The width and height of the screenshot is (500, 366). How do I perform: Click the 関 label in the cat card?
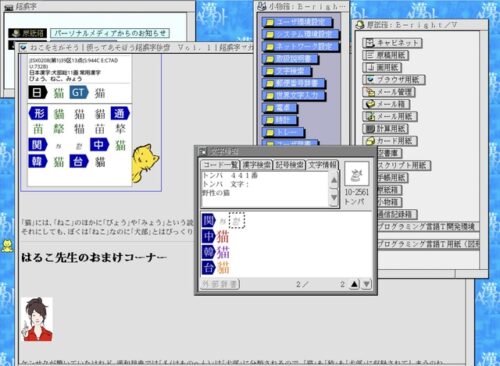point(38,145)
